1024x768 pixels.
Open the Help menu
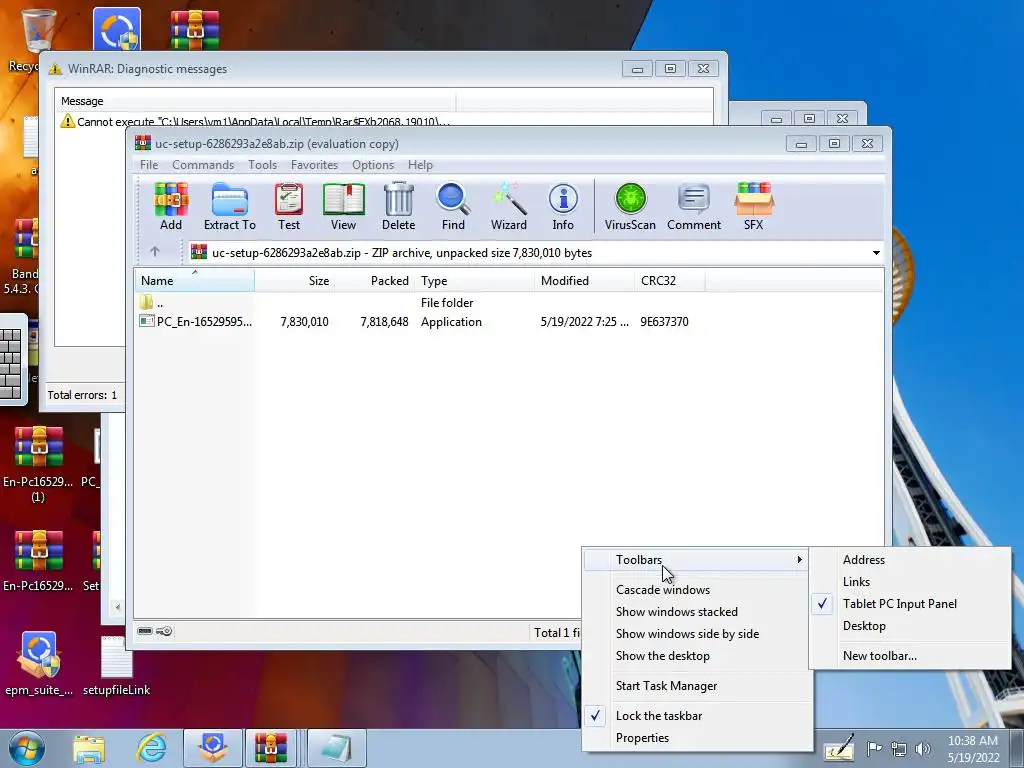420,165
